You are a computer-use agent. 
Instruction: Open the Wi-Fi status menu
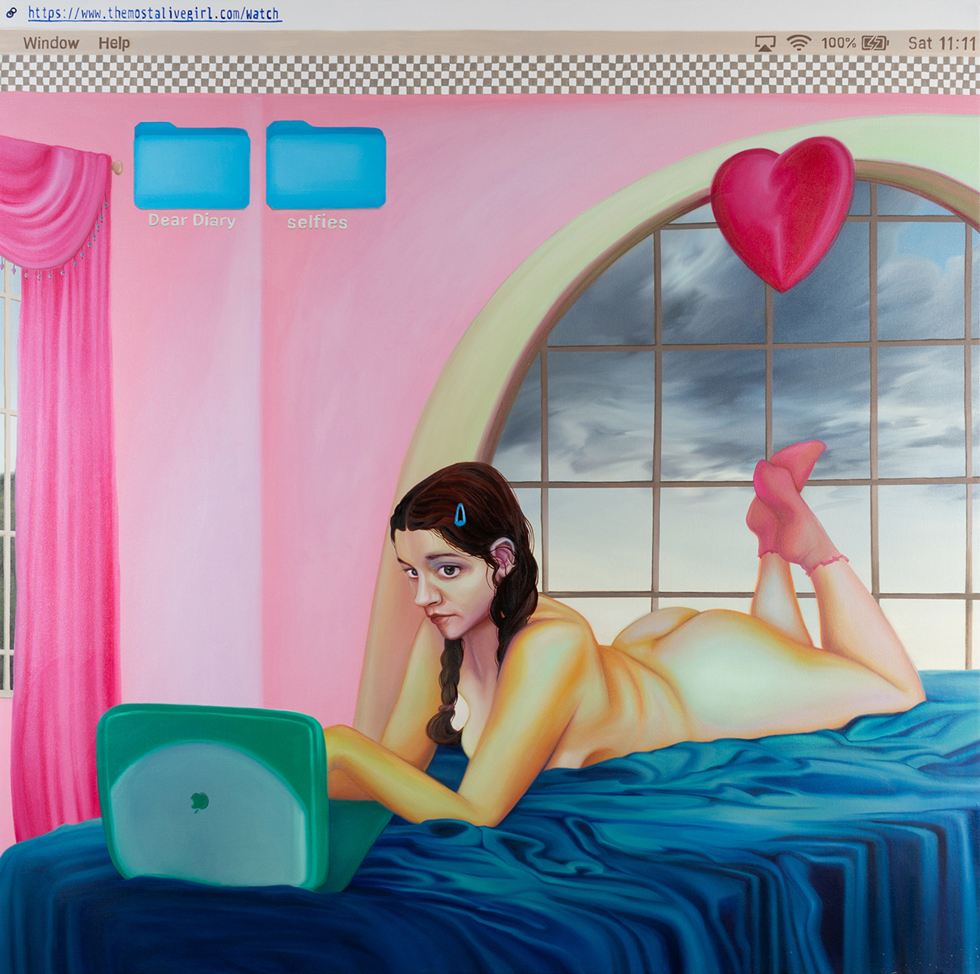(798, 43)
